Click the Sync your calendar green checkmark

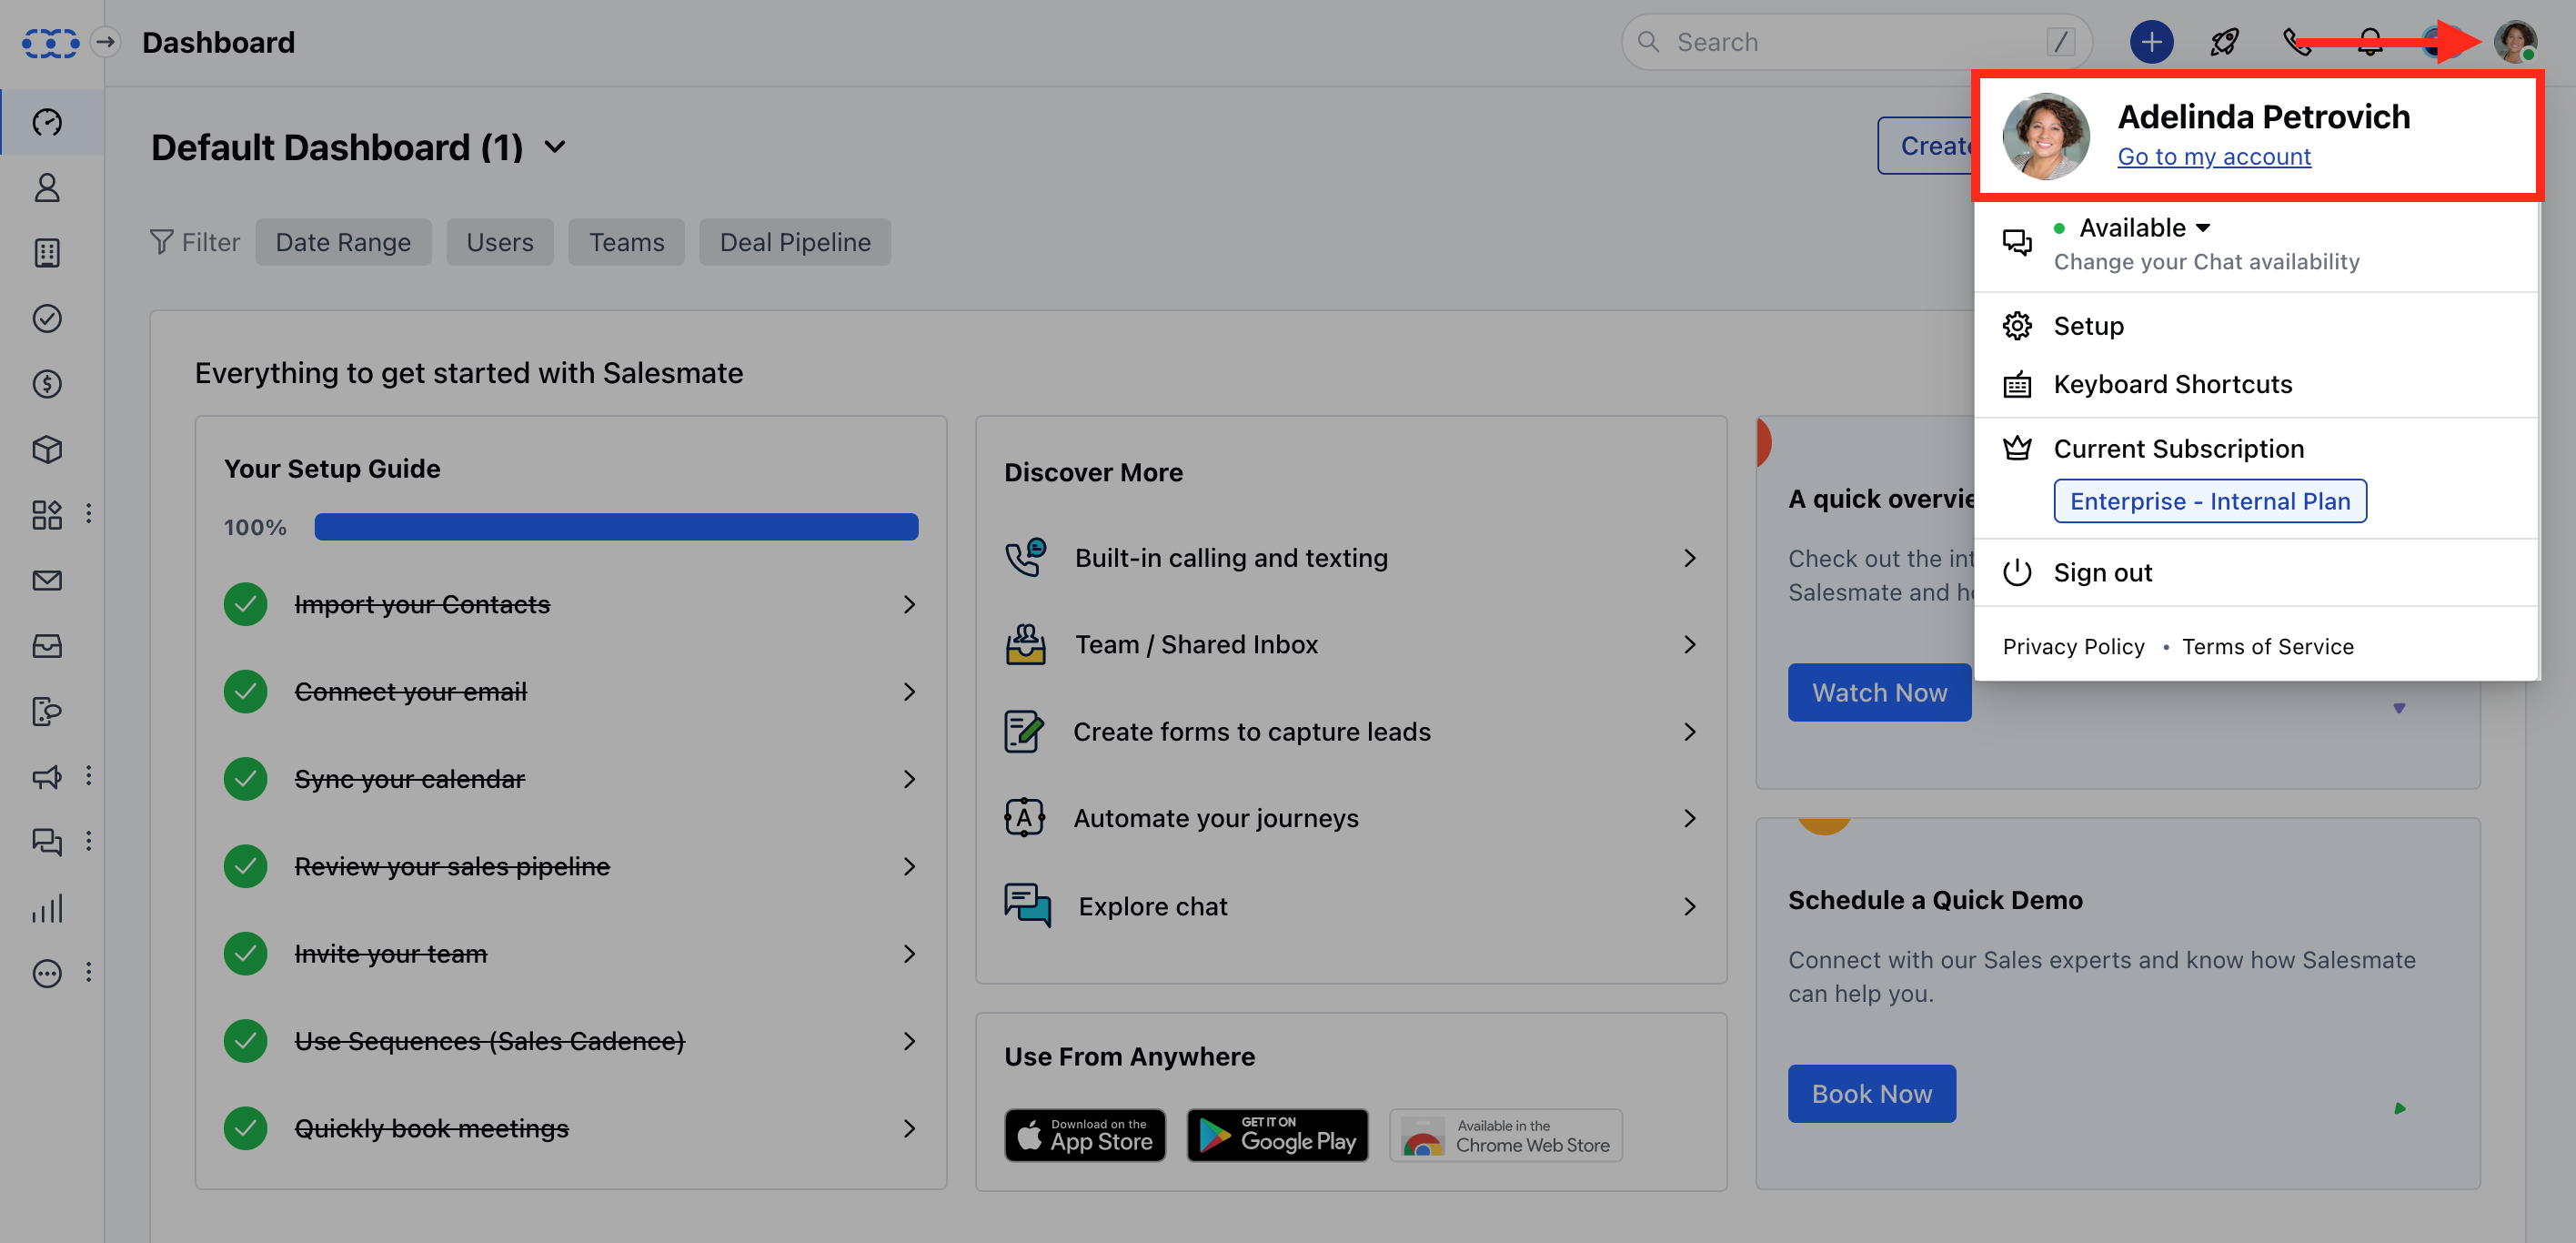click(x=245, y=779)
